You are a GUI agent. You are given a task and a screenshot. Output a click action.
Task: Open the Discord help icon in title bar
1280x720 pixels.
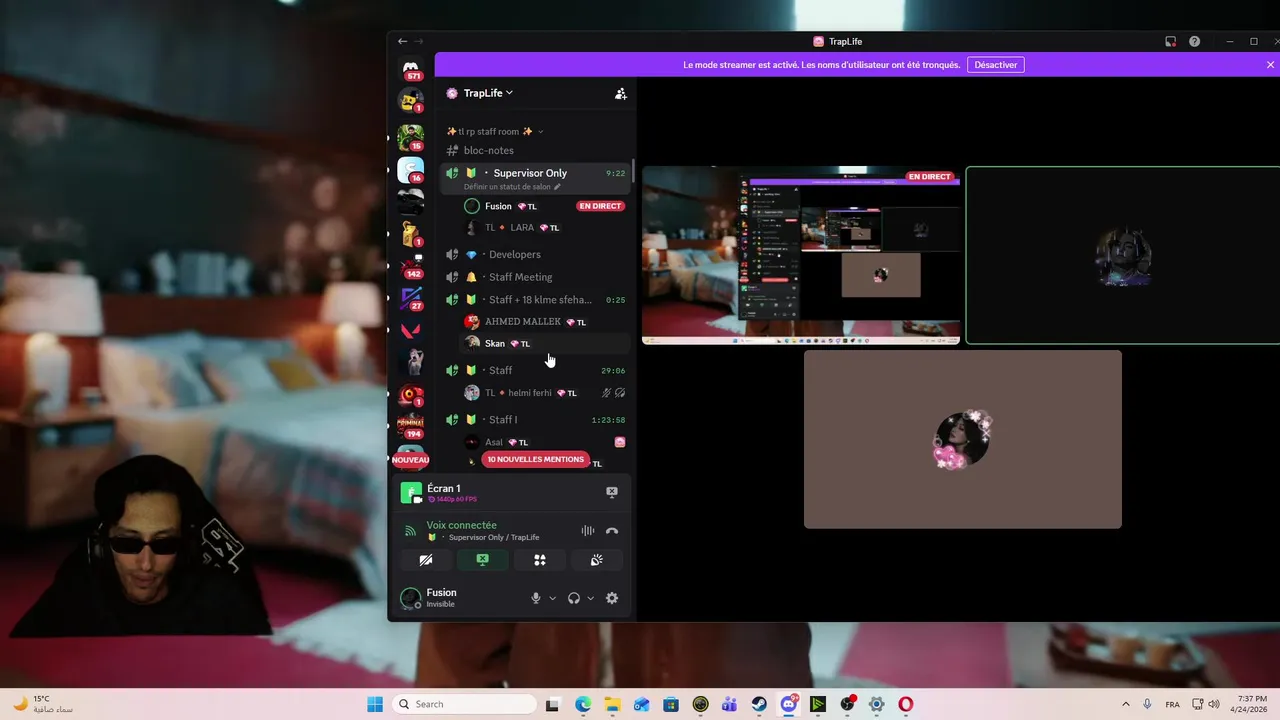coord(1194,41)
